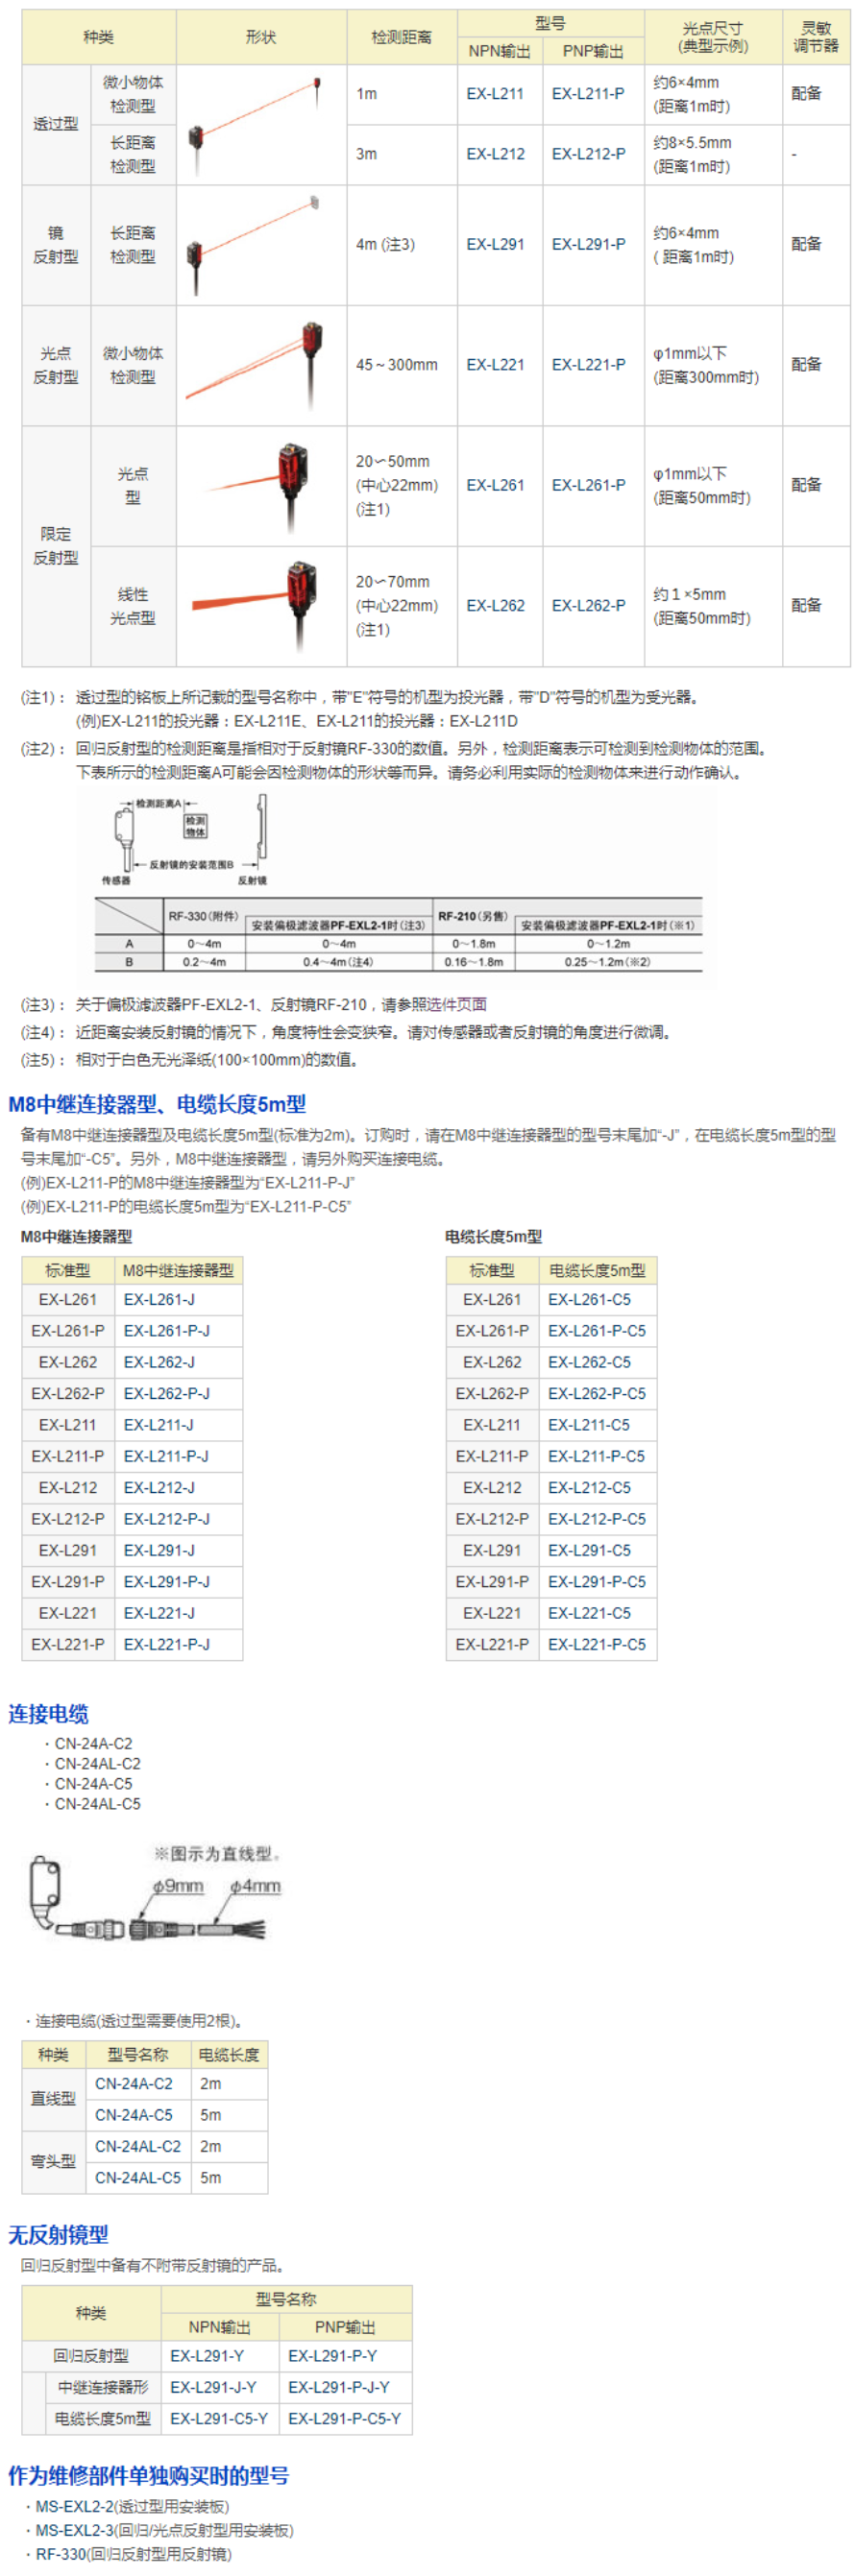855x2576 pixels.
Task: Click the EX-L262 line spot sensor image
Action: pyautogui.click(x=260, y=606)
